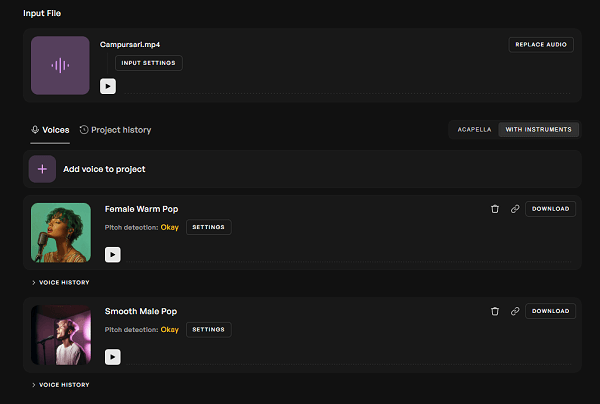Switch output to Acapella mode

pyautogui.click(x=474, y=130)
